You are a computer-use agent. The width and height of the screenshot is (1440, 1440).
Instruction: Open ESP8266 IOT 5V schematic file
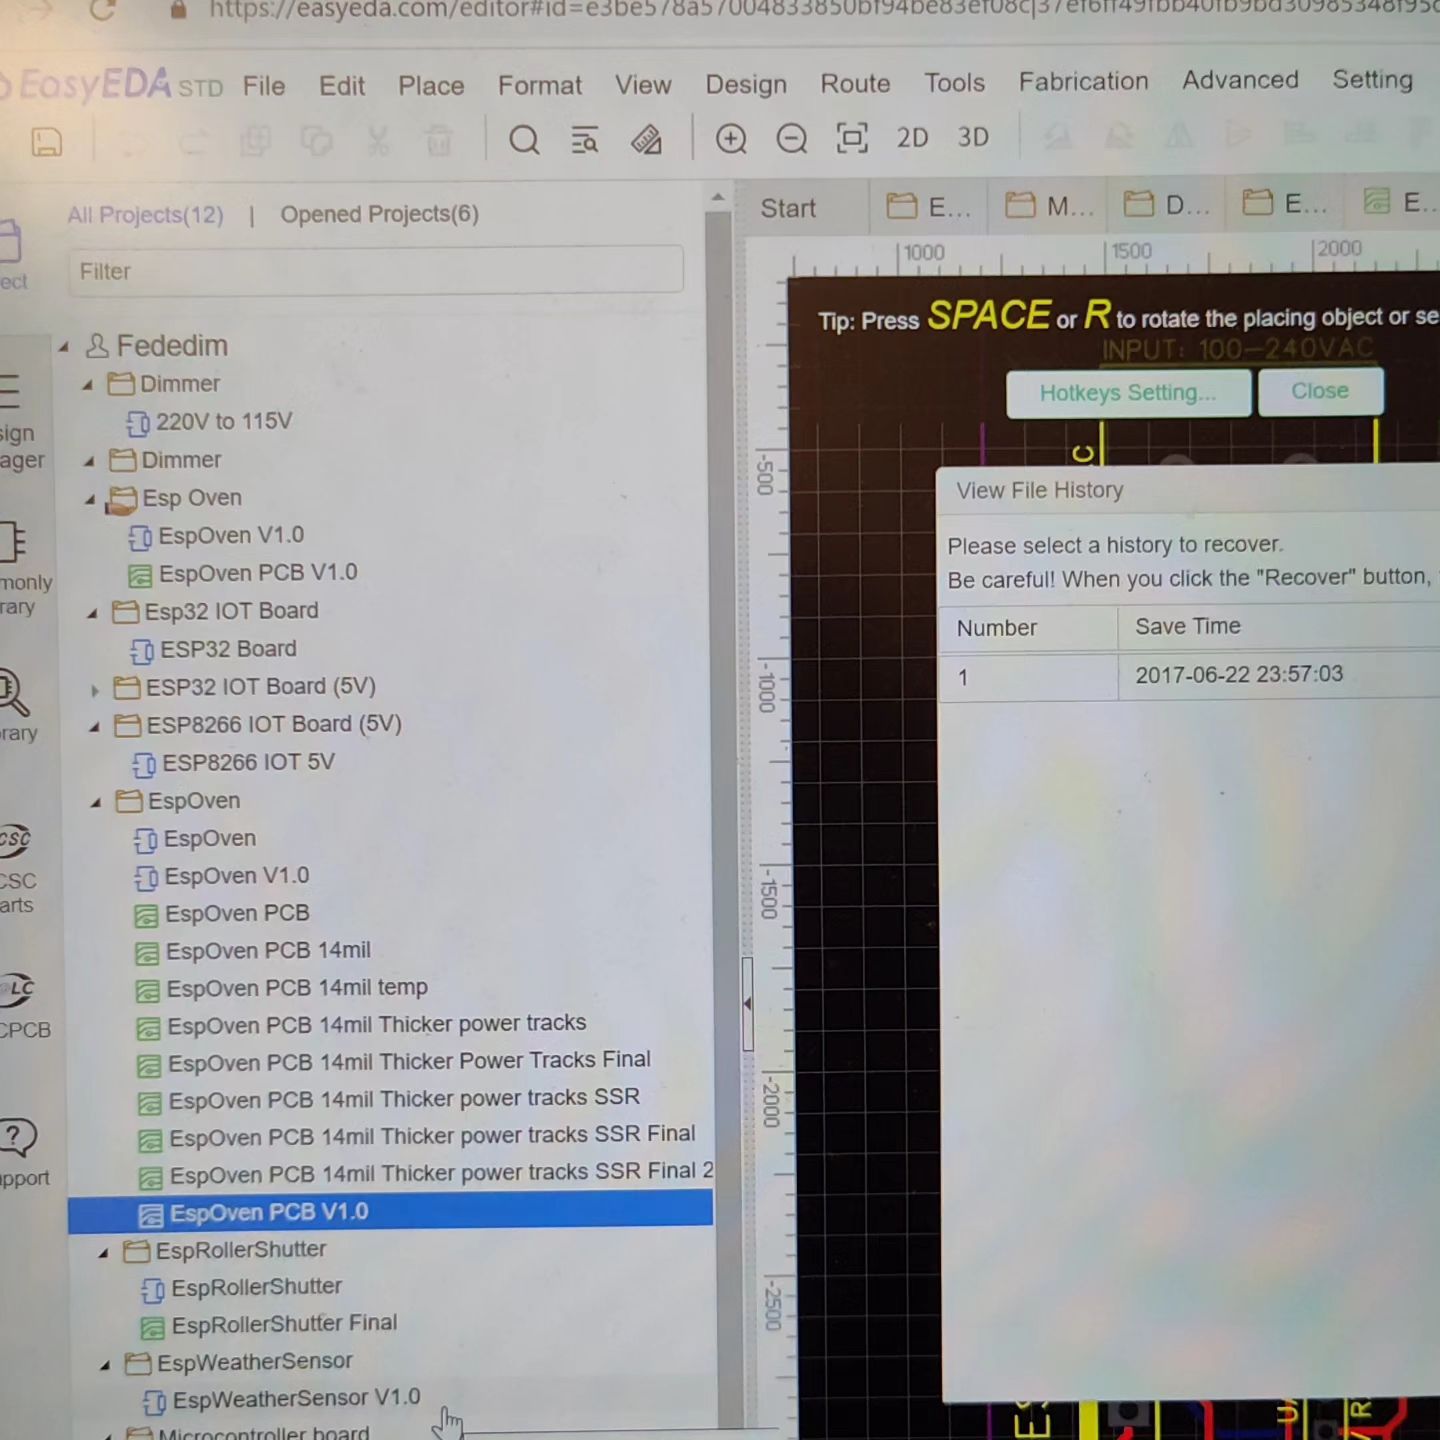(234, 764)
